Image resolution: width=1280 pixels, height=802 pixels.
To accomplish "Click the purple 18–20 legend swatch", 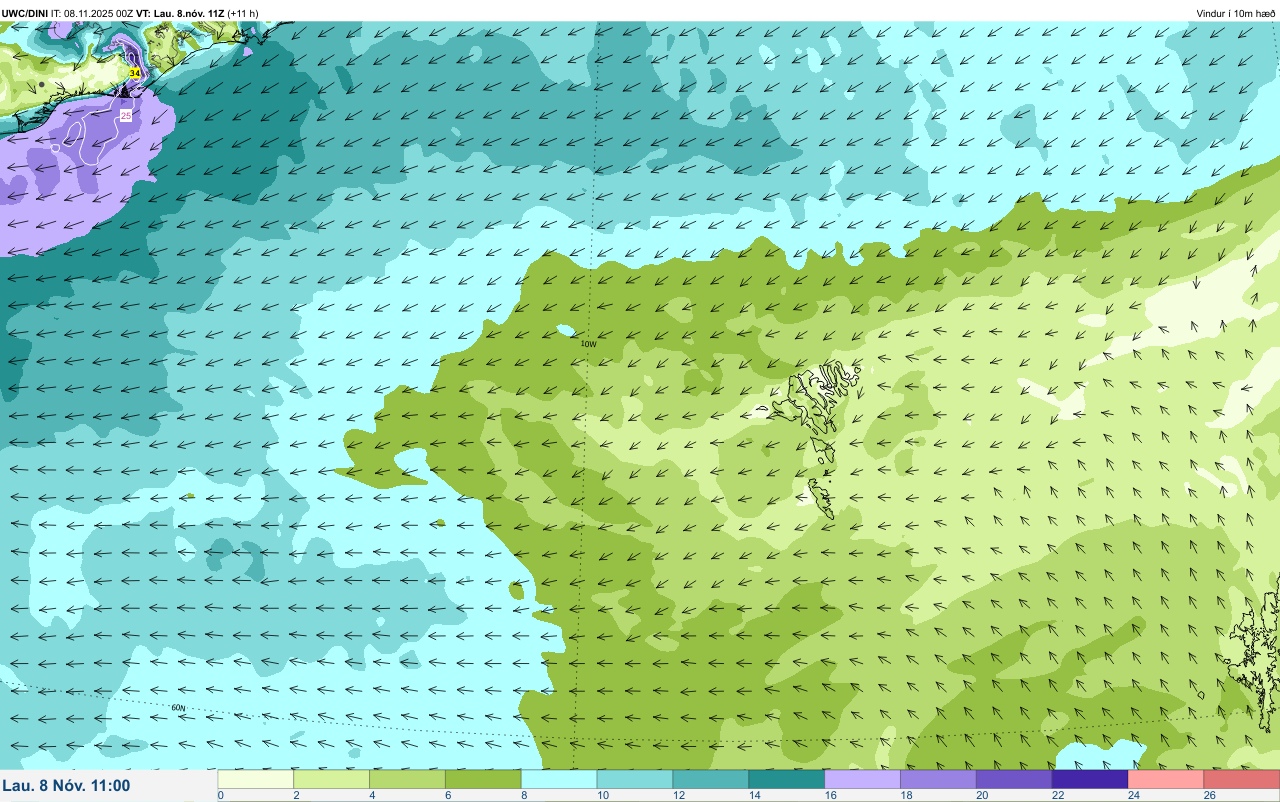I will 939,779.
